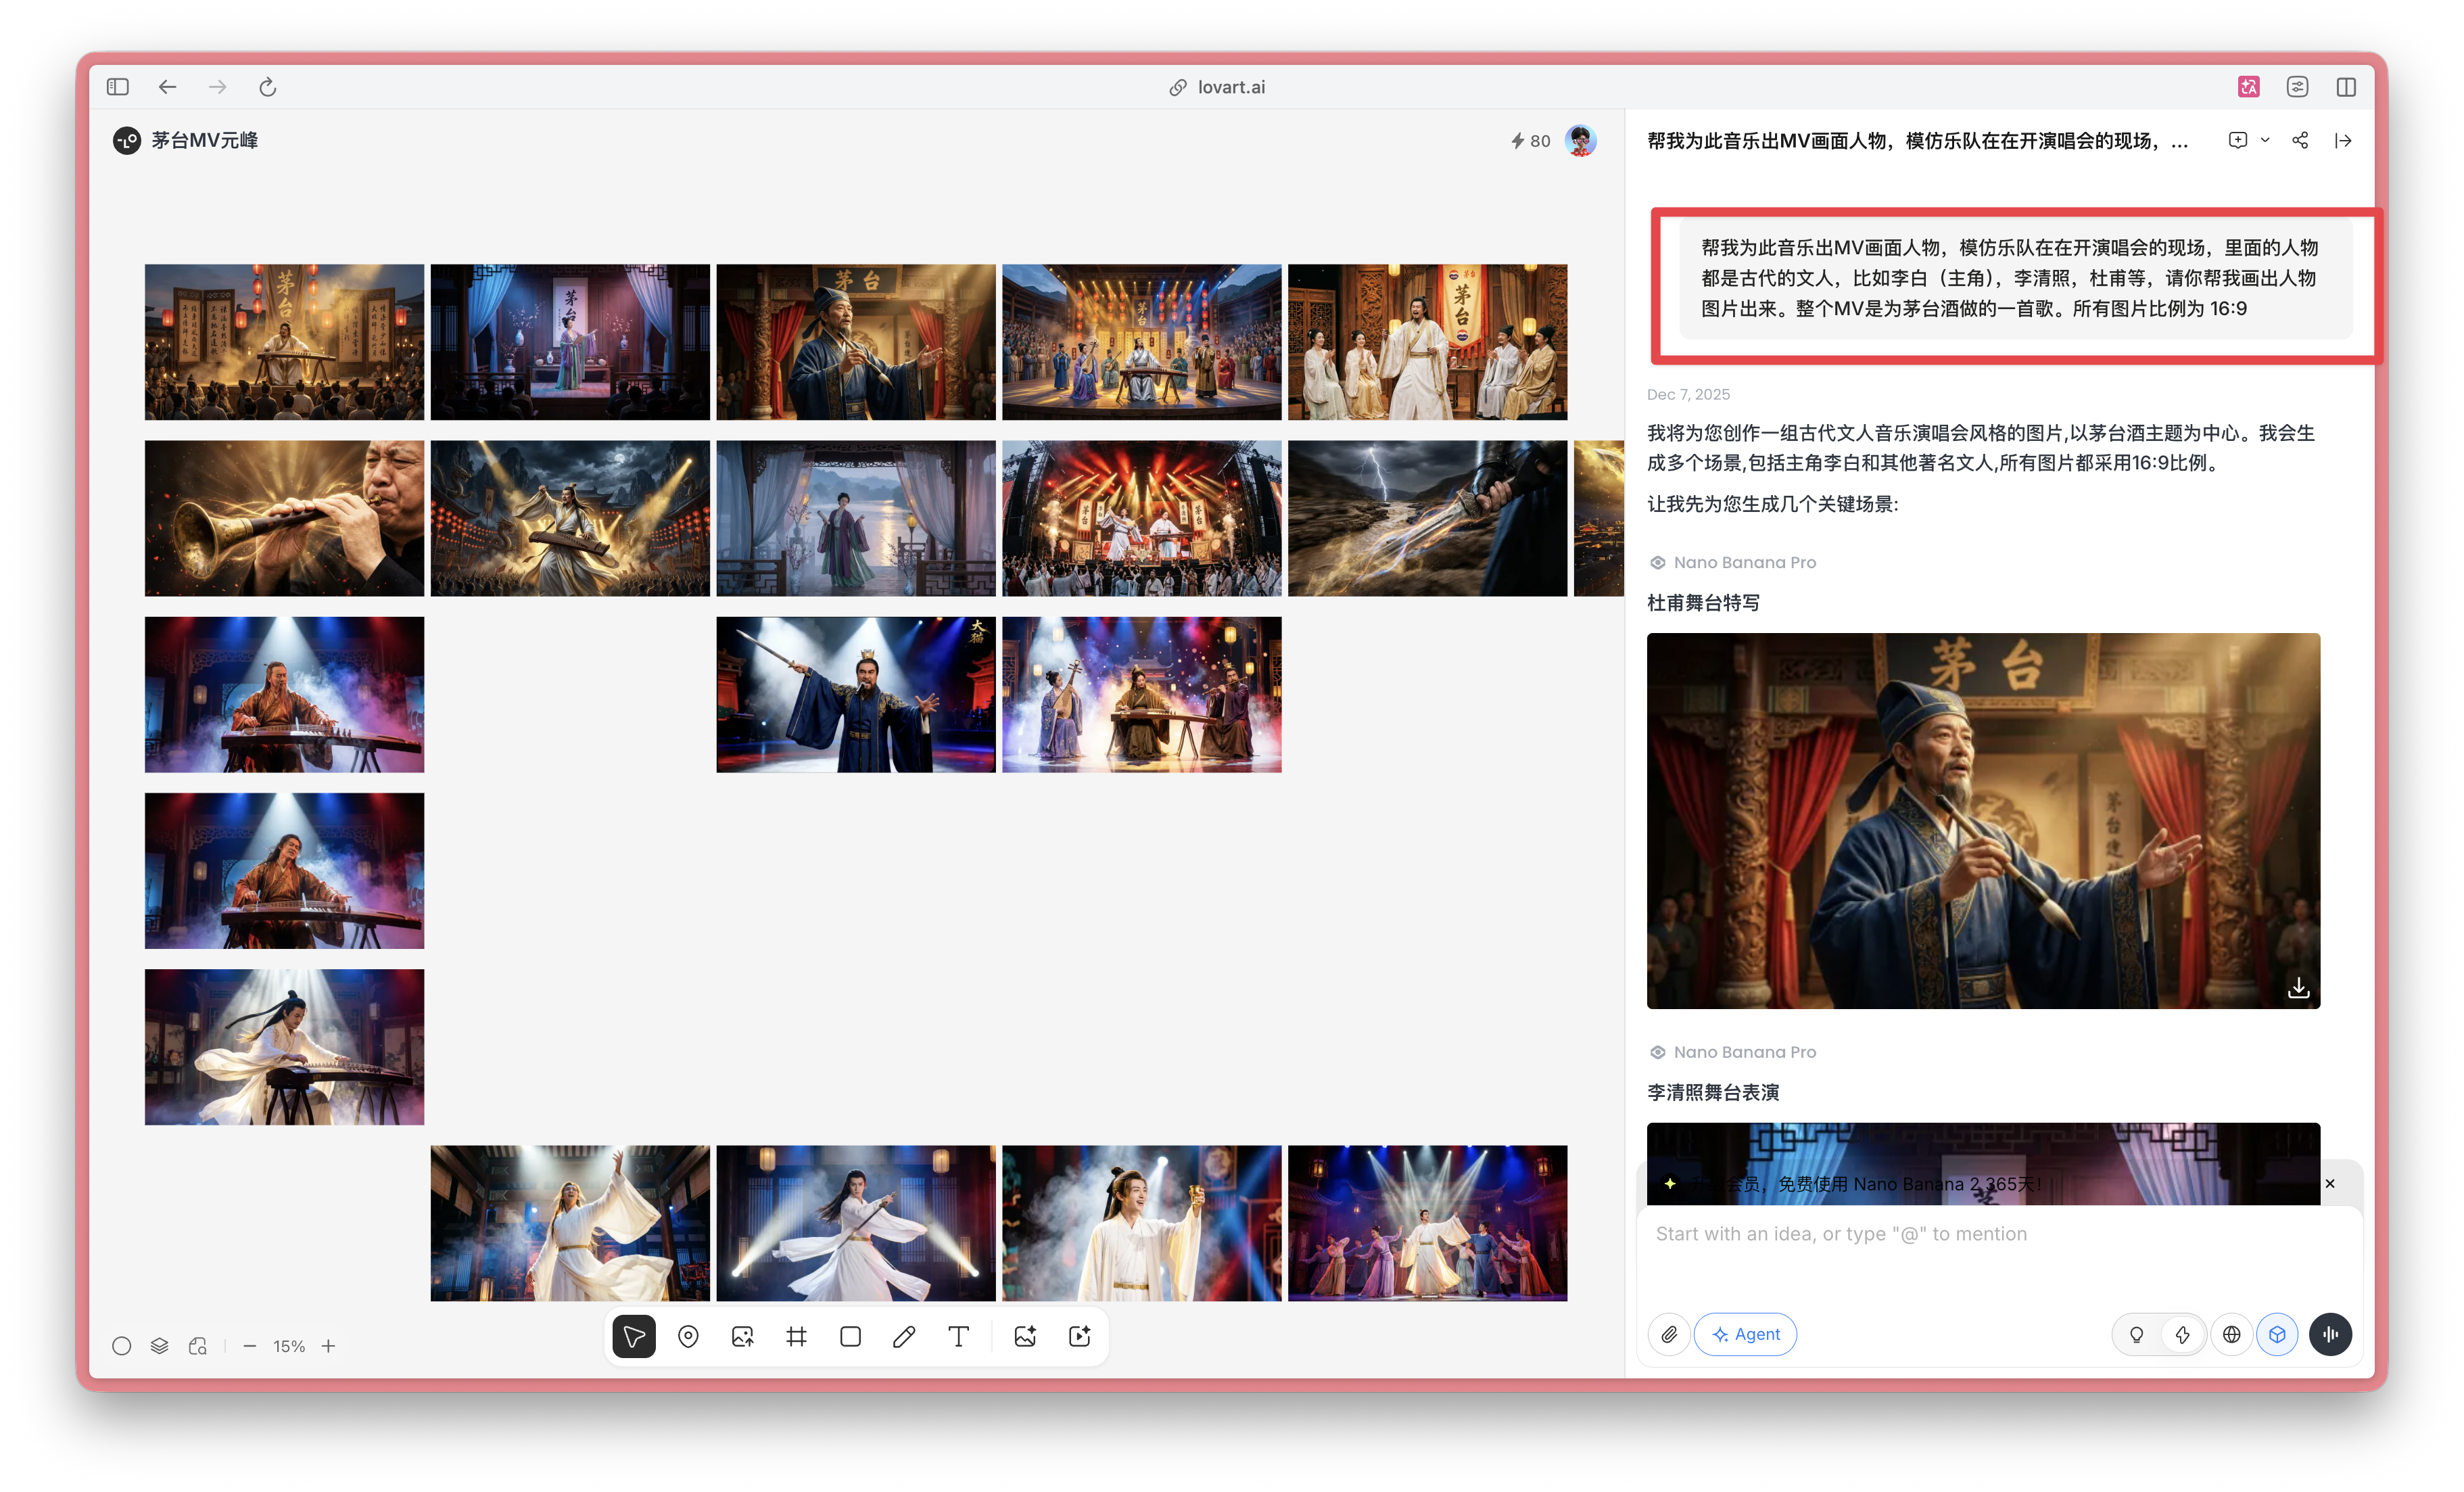Zoom in the canvas with the plus icon

pyautogui.click(x=328, y=1346)
